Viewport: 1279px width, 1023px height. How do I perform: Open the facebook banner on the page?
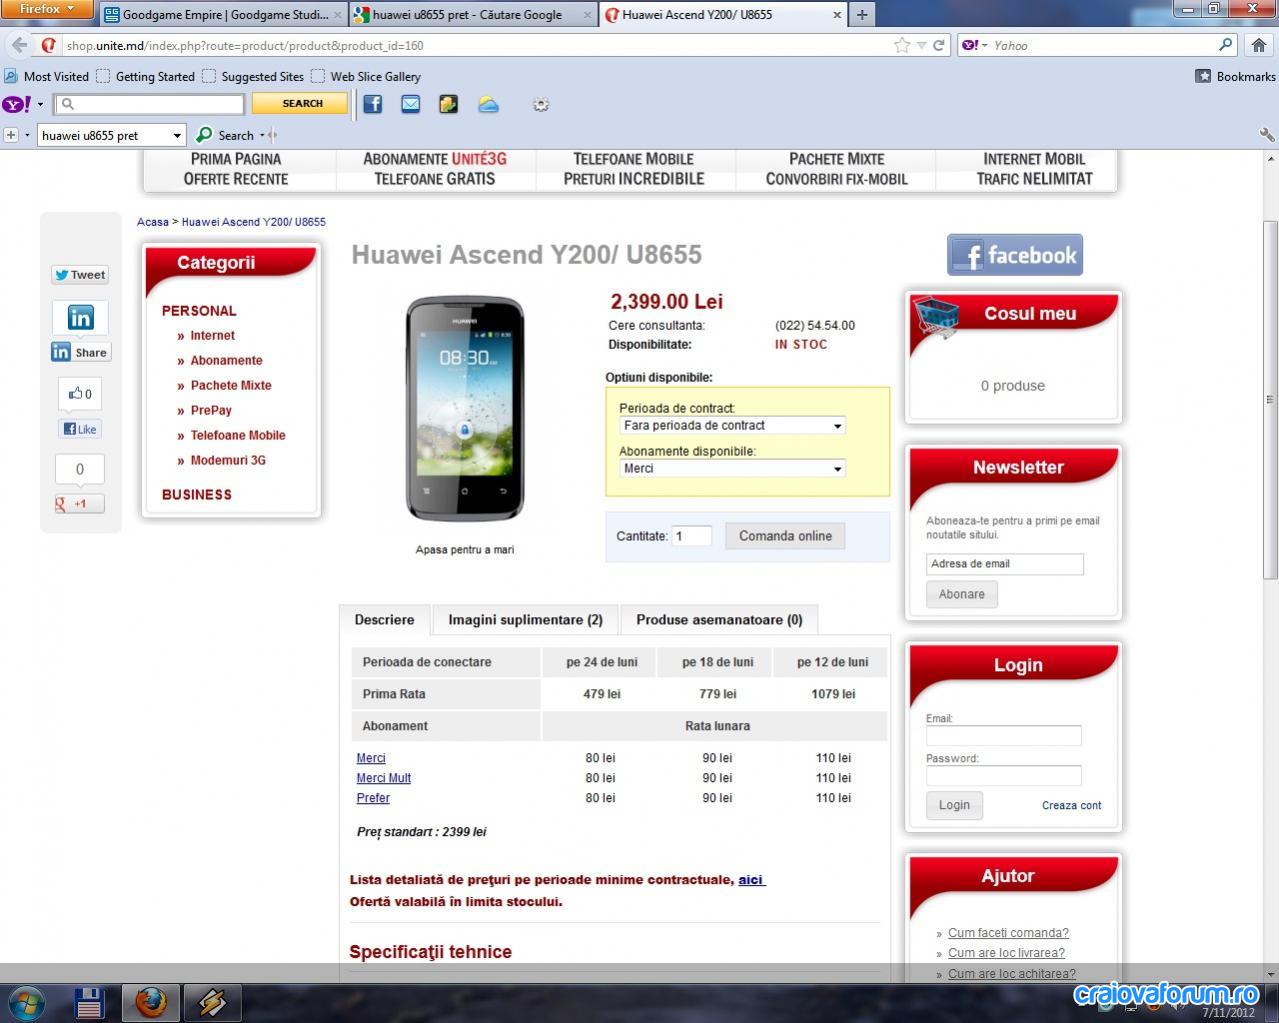tap(1015, 255)
